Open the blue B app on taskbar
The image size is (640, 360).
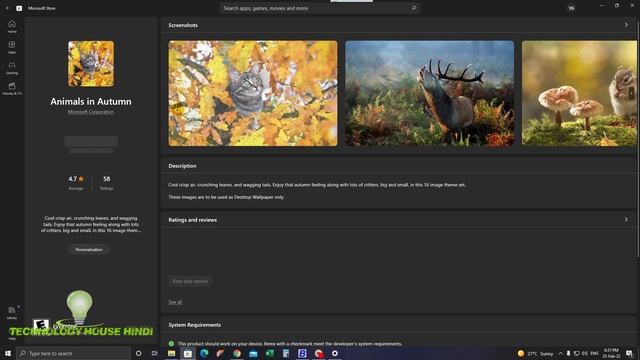coord(302,353)
